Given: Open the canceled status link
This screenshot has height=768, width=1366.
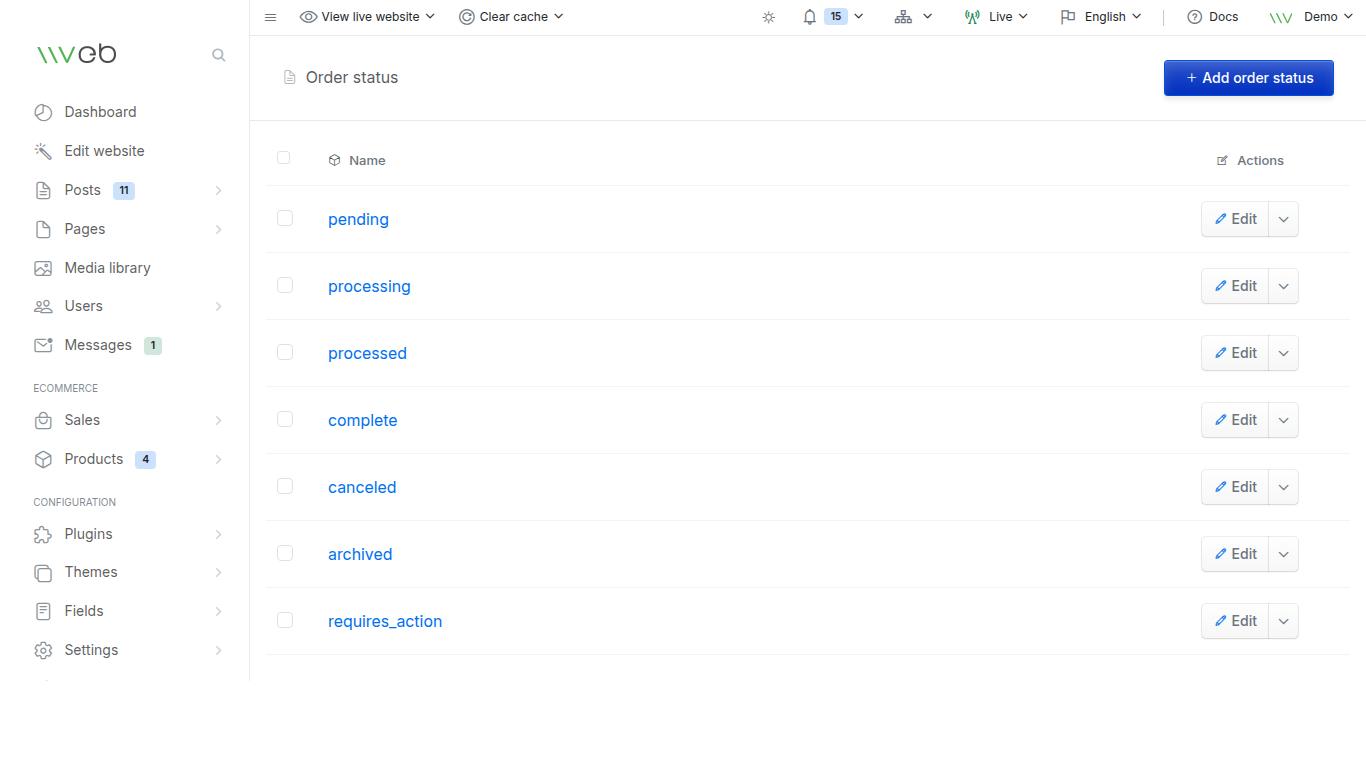Looking at the screenshot, I should click(362, 487).
